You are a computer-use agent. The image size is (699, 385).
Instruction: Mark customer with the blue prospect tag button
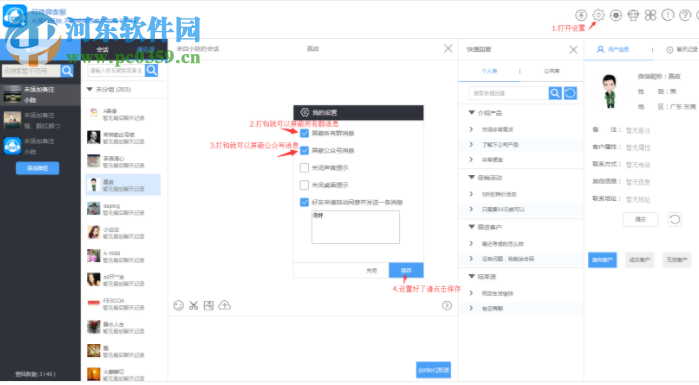point(602,260)
